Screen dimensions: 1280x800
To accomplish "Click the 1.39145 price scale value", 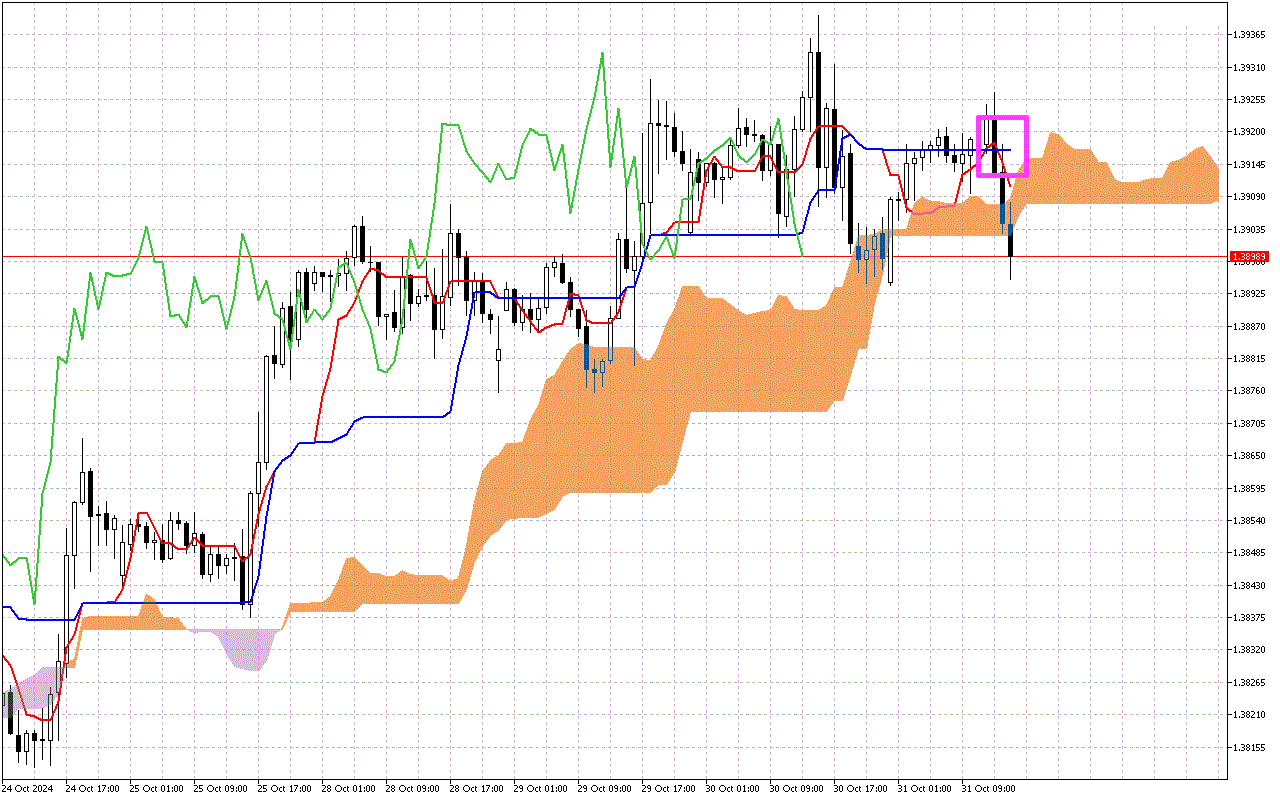I will tap(1250, 164).
